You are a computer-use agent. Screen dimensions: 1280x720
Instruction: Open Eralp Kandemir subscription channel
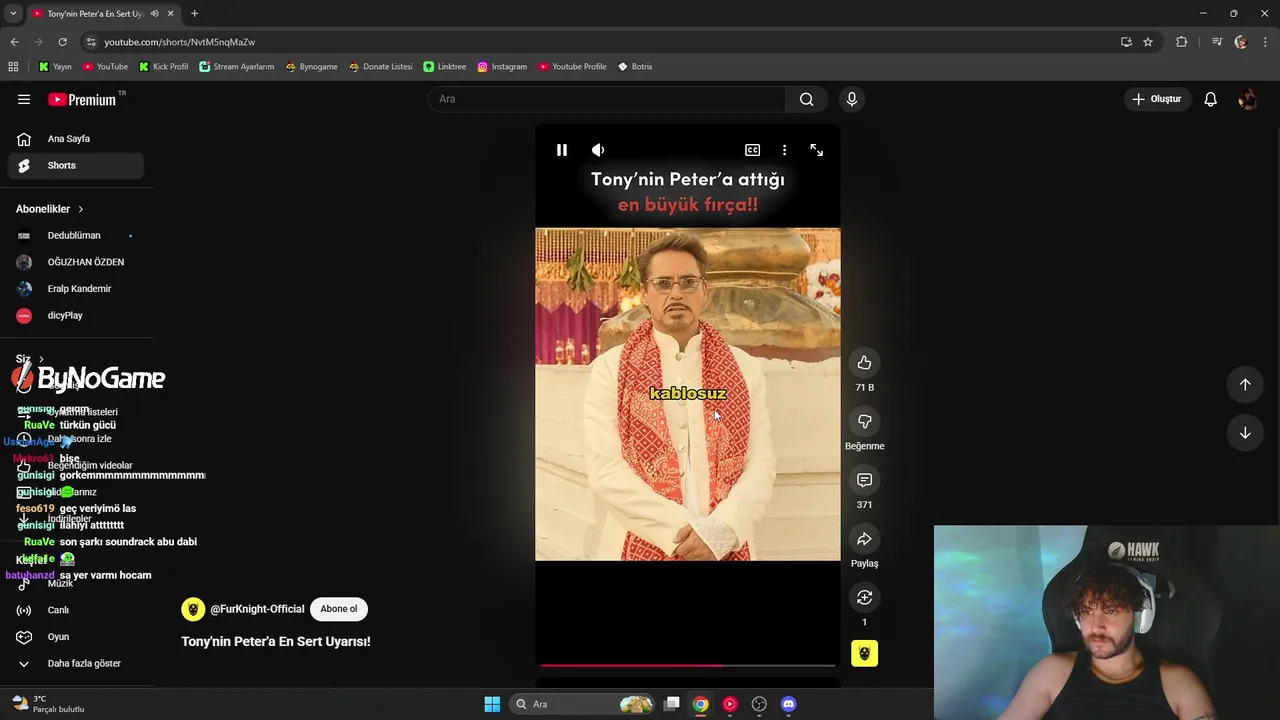point(75,289)
